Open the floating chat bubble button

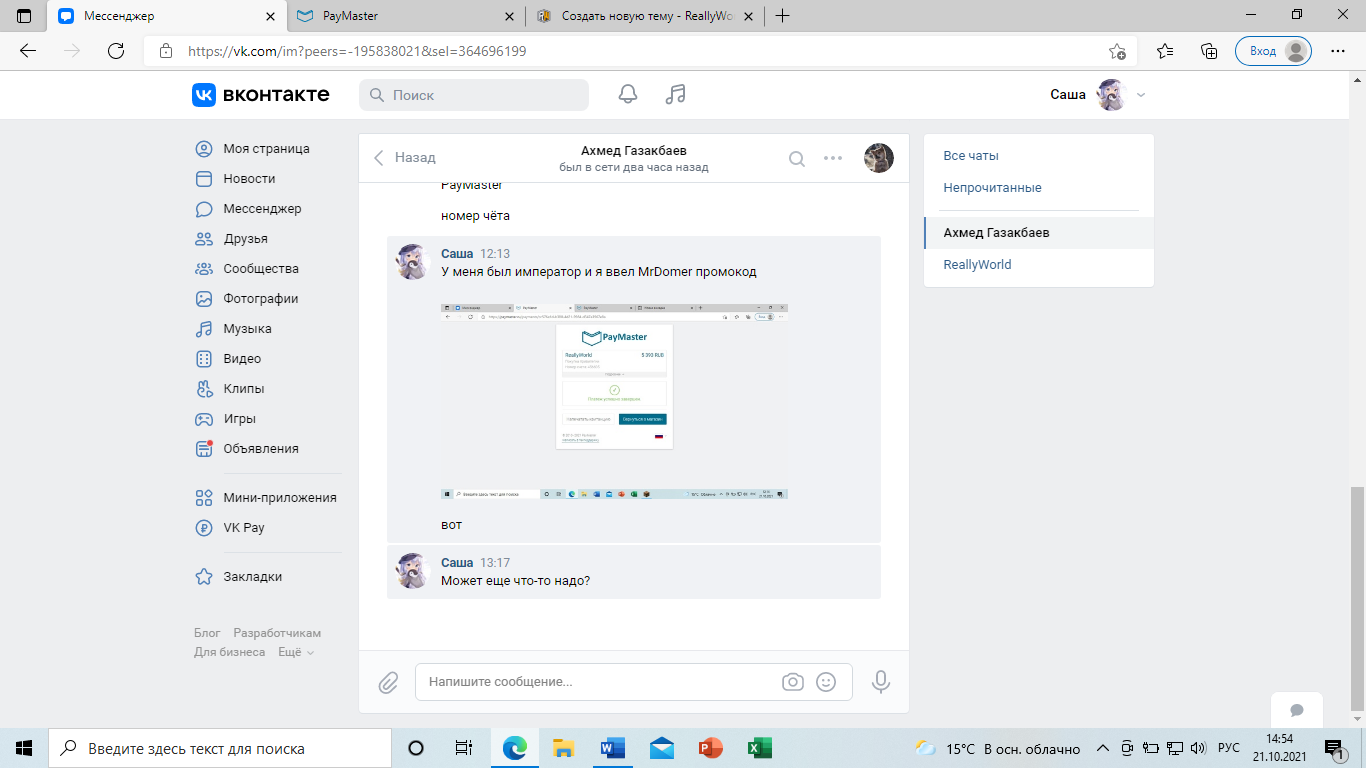point(1297,710)
